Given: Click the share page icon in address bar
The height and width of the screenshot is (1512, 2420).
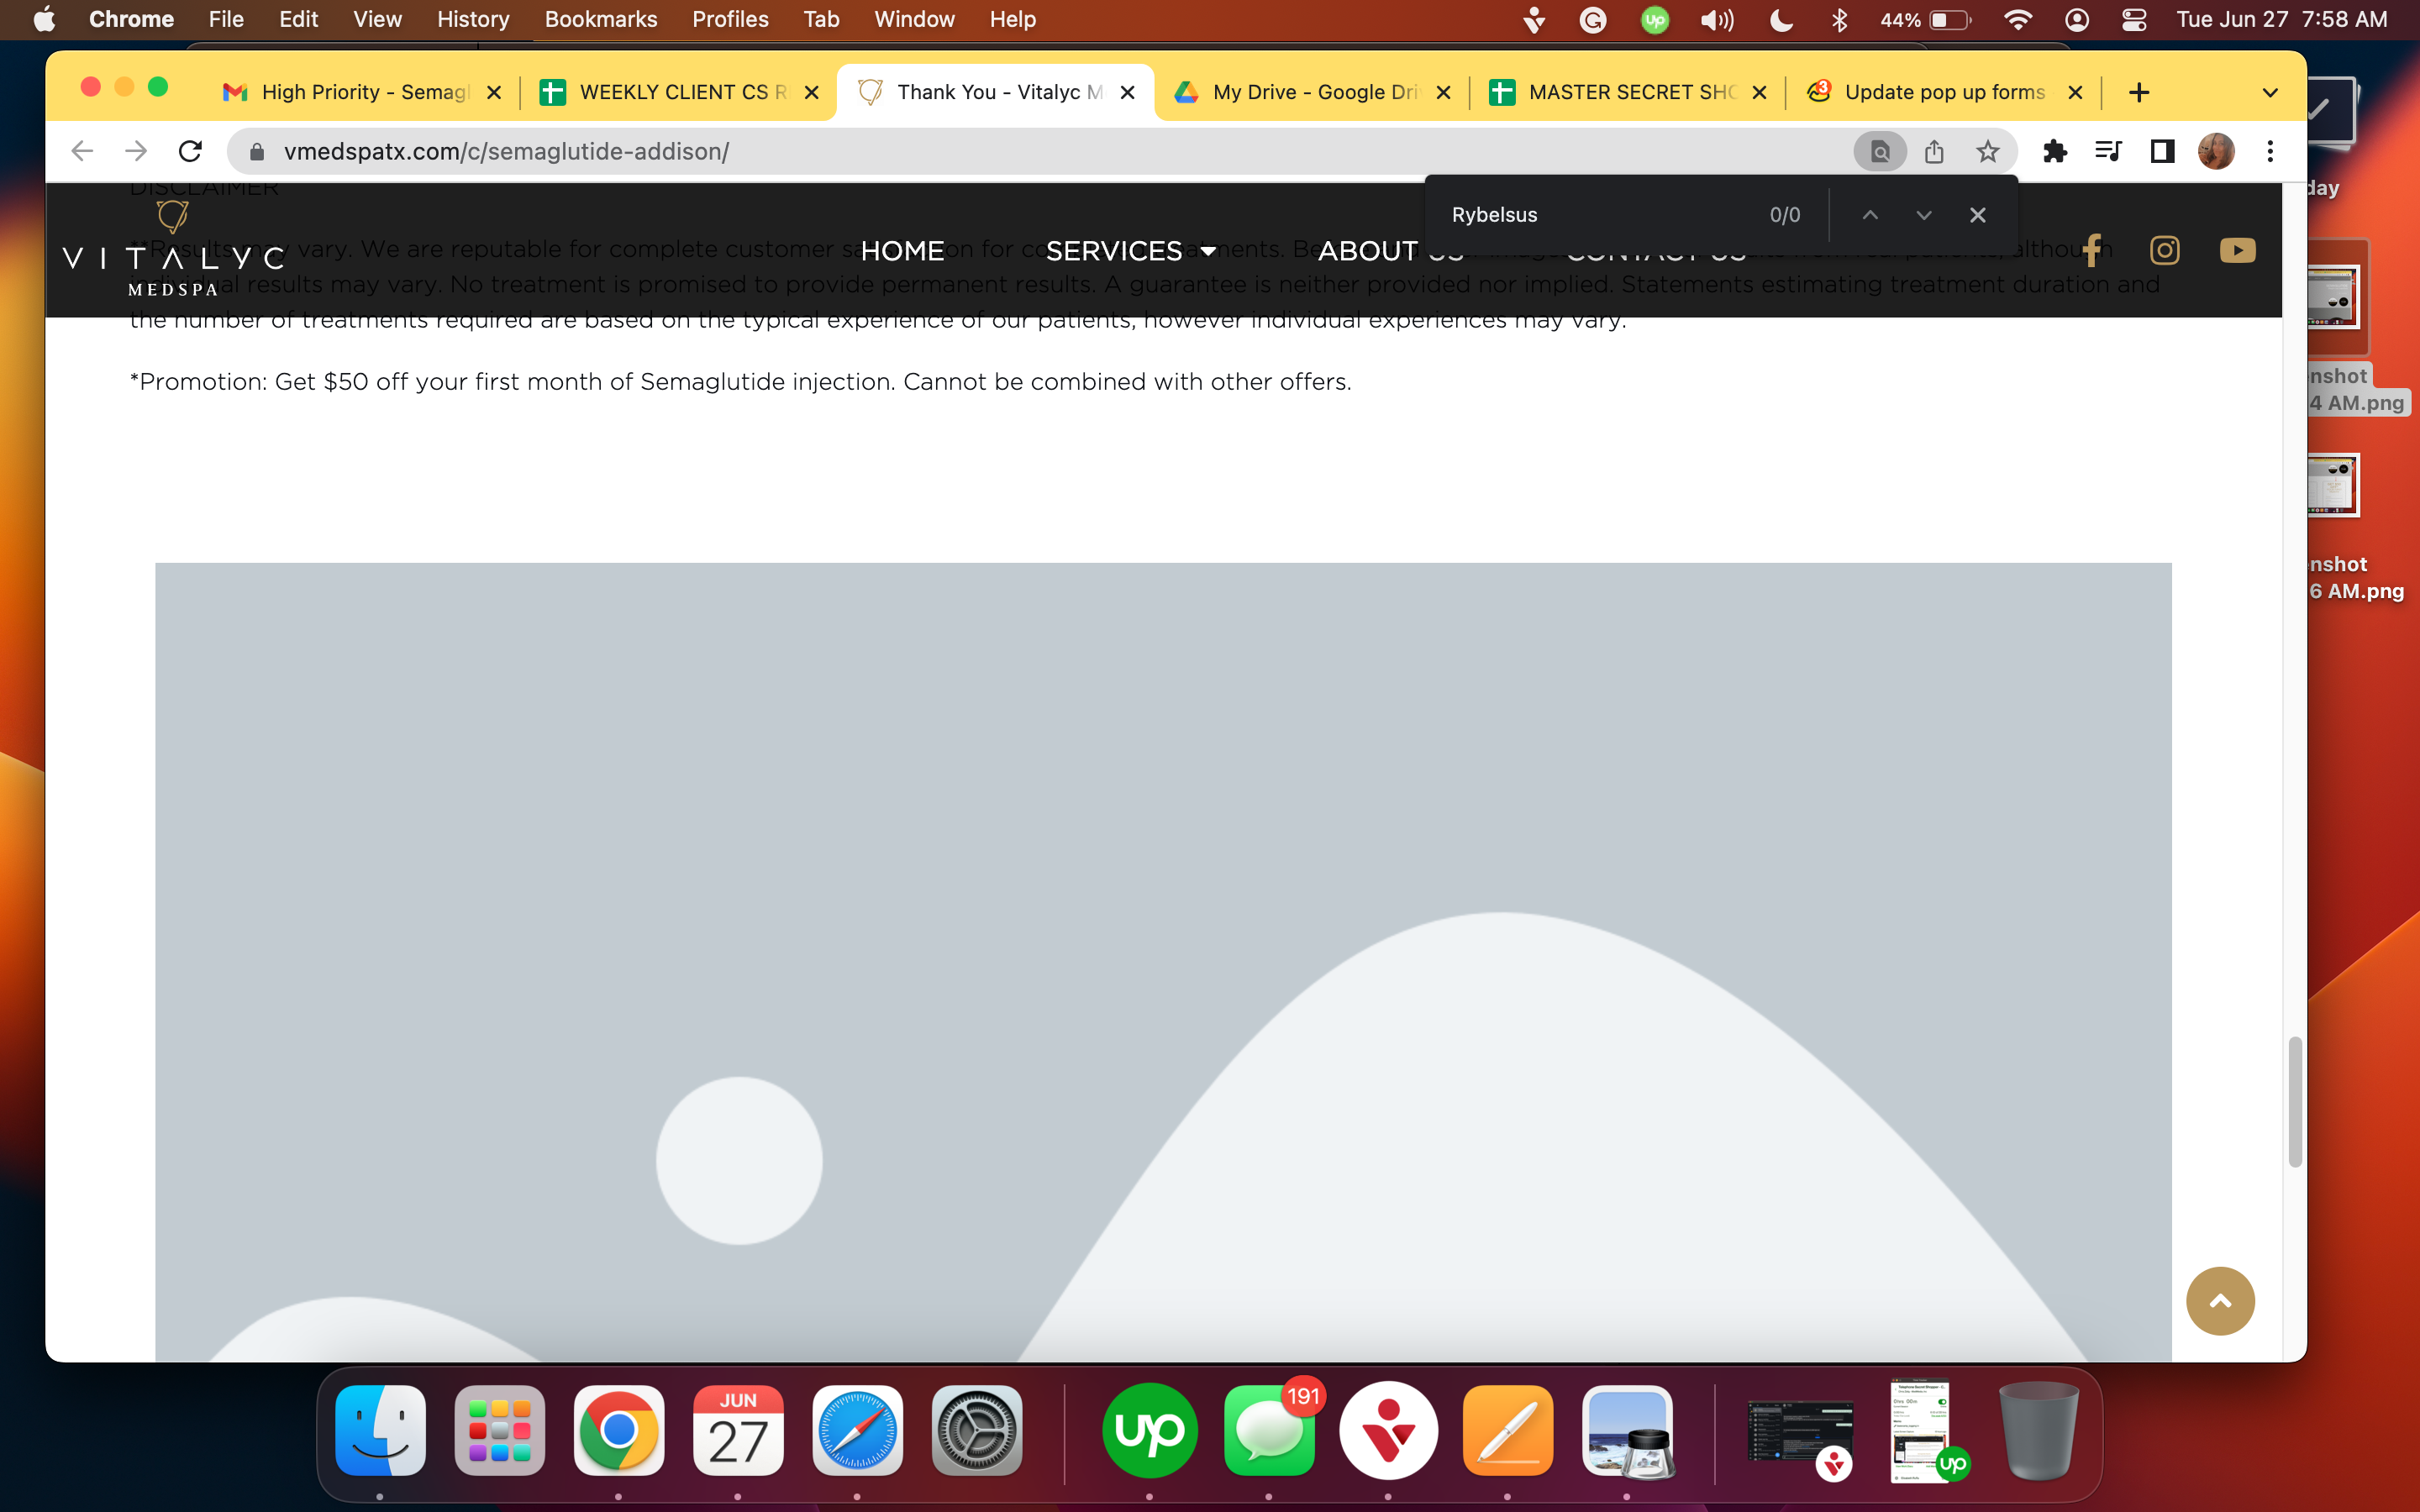Looking at the screenshot, I should (1934, 151).
